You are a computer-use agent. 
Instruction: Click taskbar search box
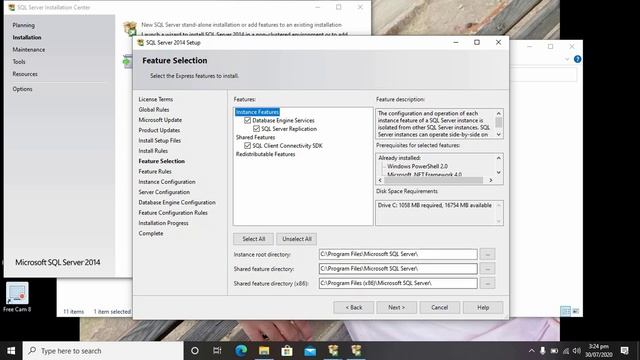pos(103,351)
